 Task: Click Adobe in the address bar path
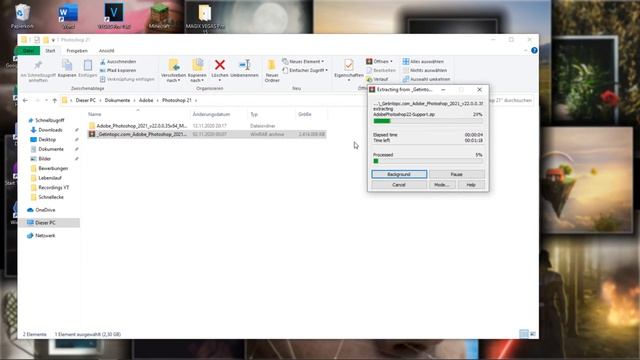pos(146,100)
